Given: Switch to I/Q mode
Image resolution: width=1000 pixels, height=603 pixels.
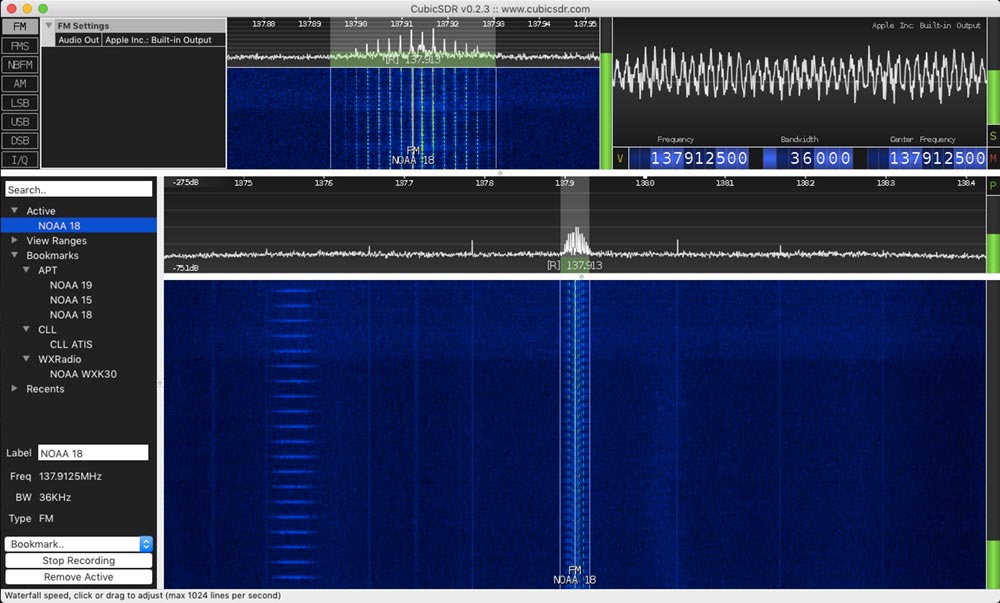Looking at the screenshot, I should pos(18,159).
